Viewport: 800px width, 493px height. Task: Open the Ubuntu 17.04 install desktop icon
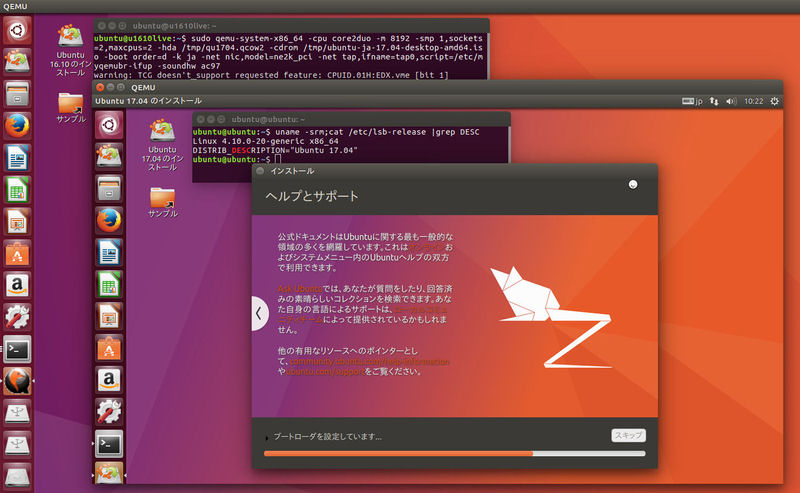(x=162, y=145)
